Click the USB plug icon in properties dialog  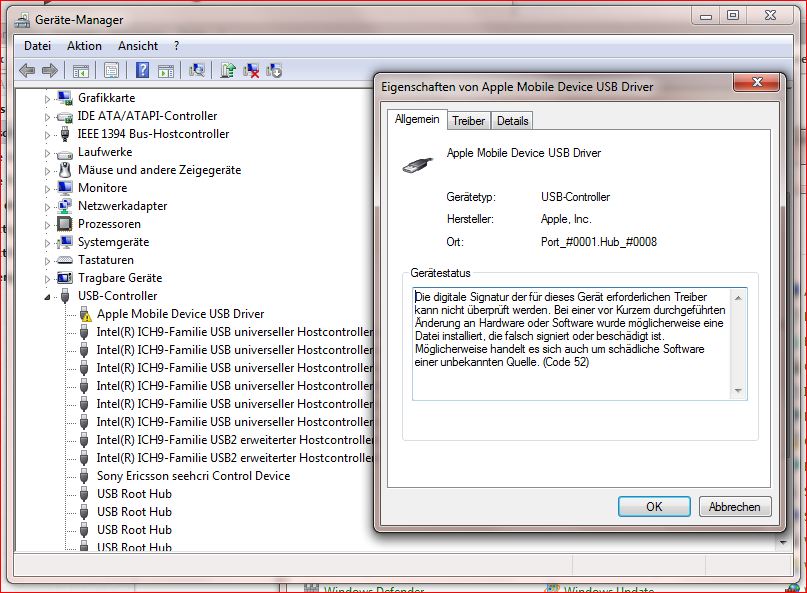(x=417, y=166)
